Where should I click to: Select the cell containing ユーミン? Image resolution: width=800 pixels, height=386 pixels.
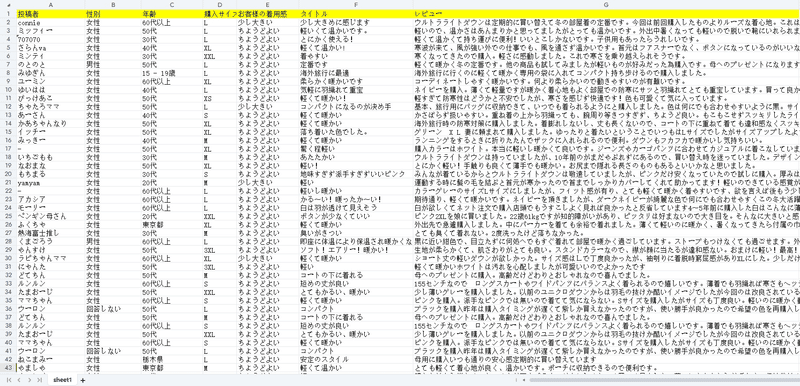point(51,81)
